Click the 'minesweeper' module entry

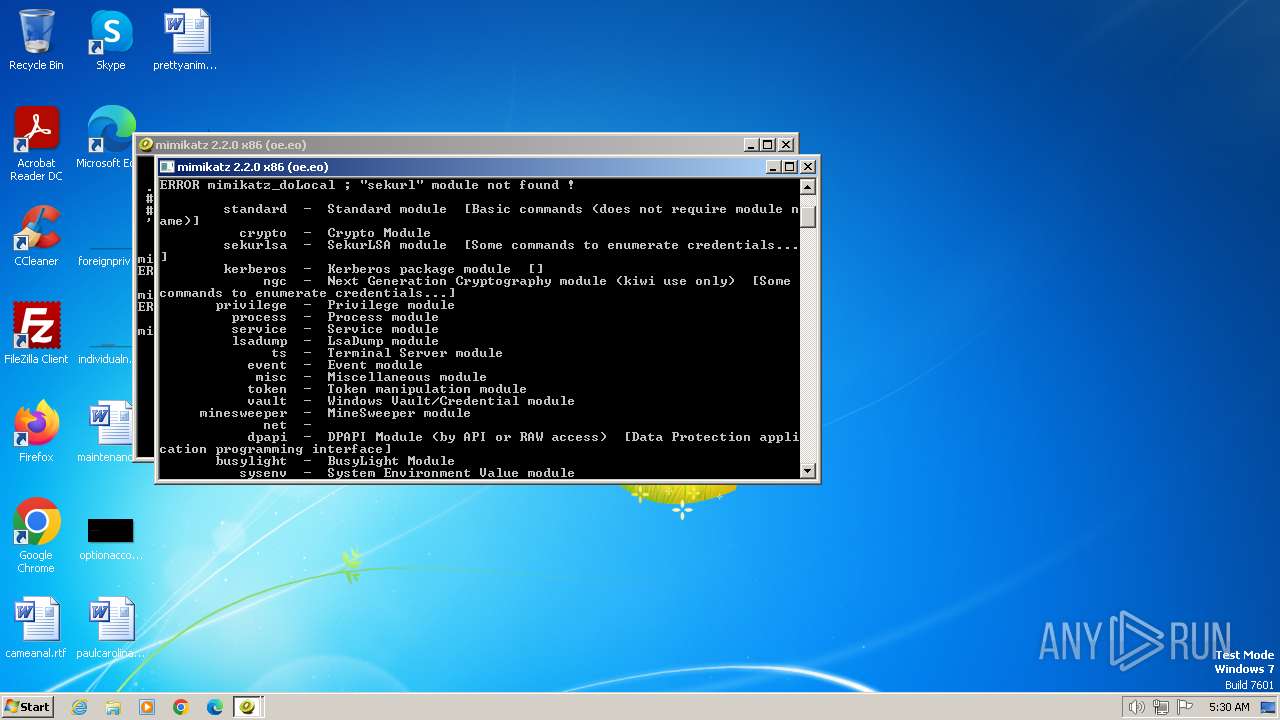tap(335, 413)
